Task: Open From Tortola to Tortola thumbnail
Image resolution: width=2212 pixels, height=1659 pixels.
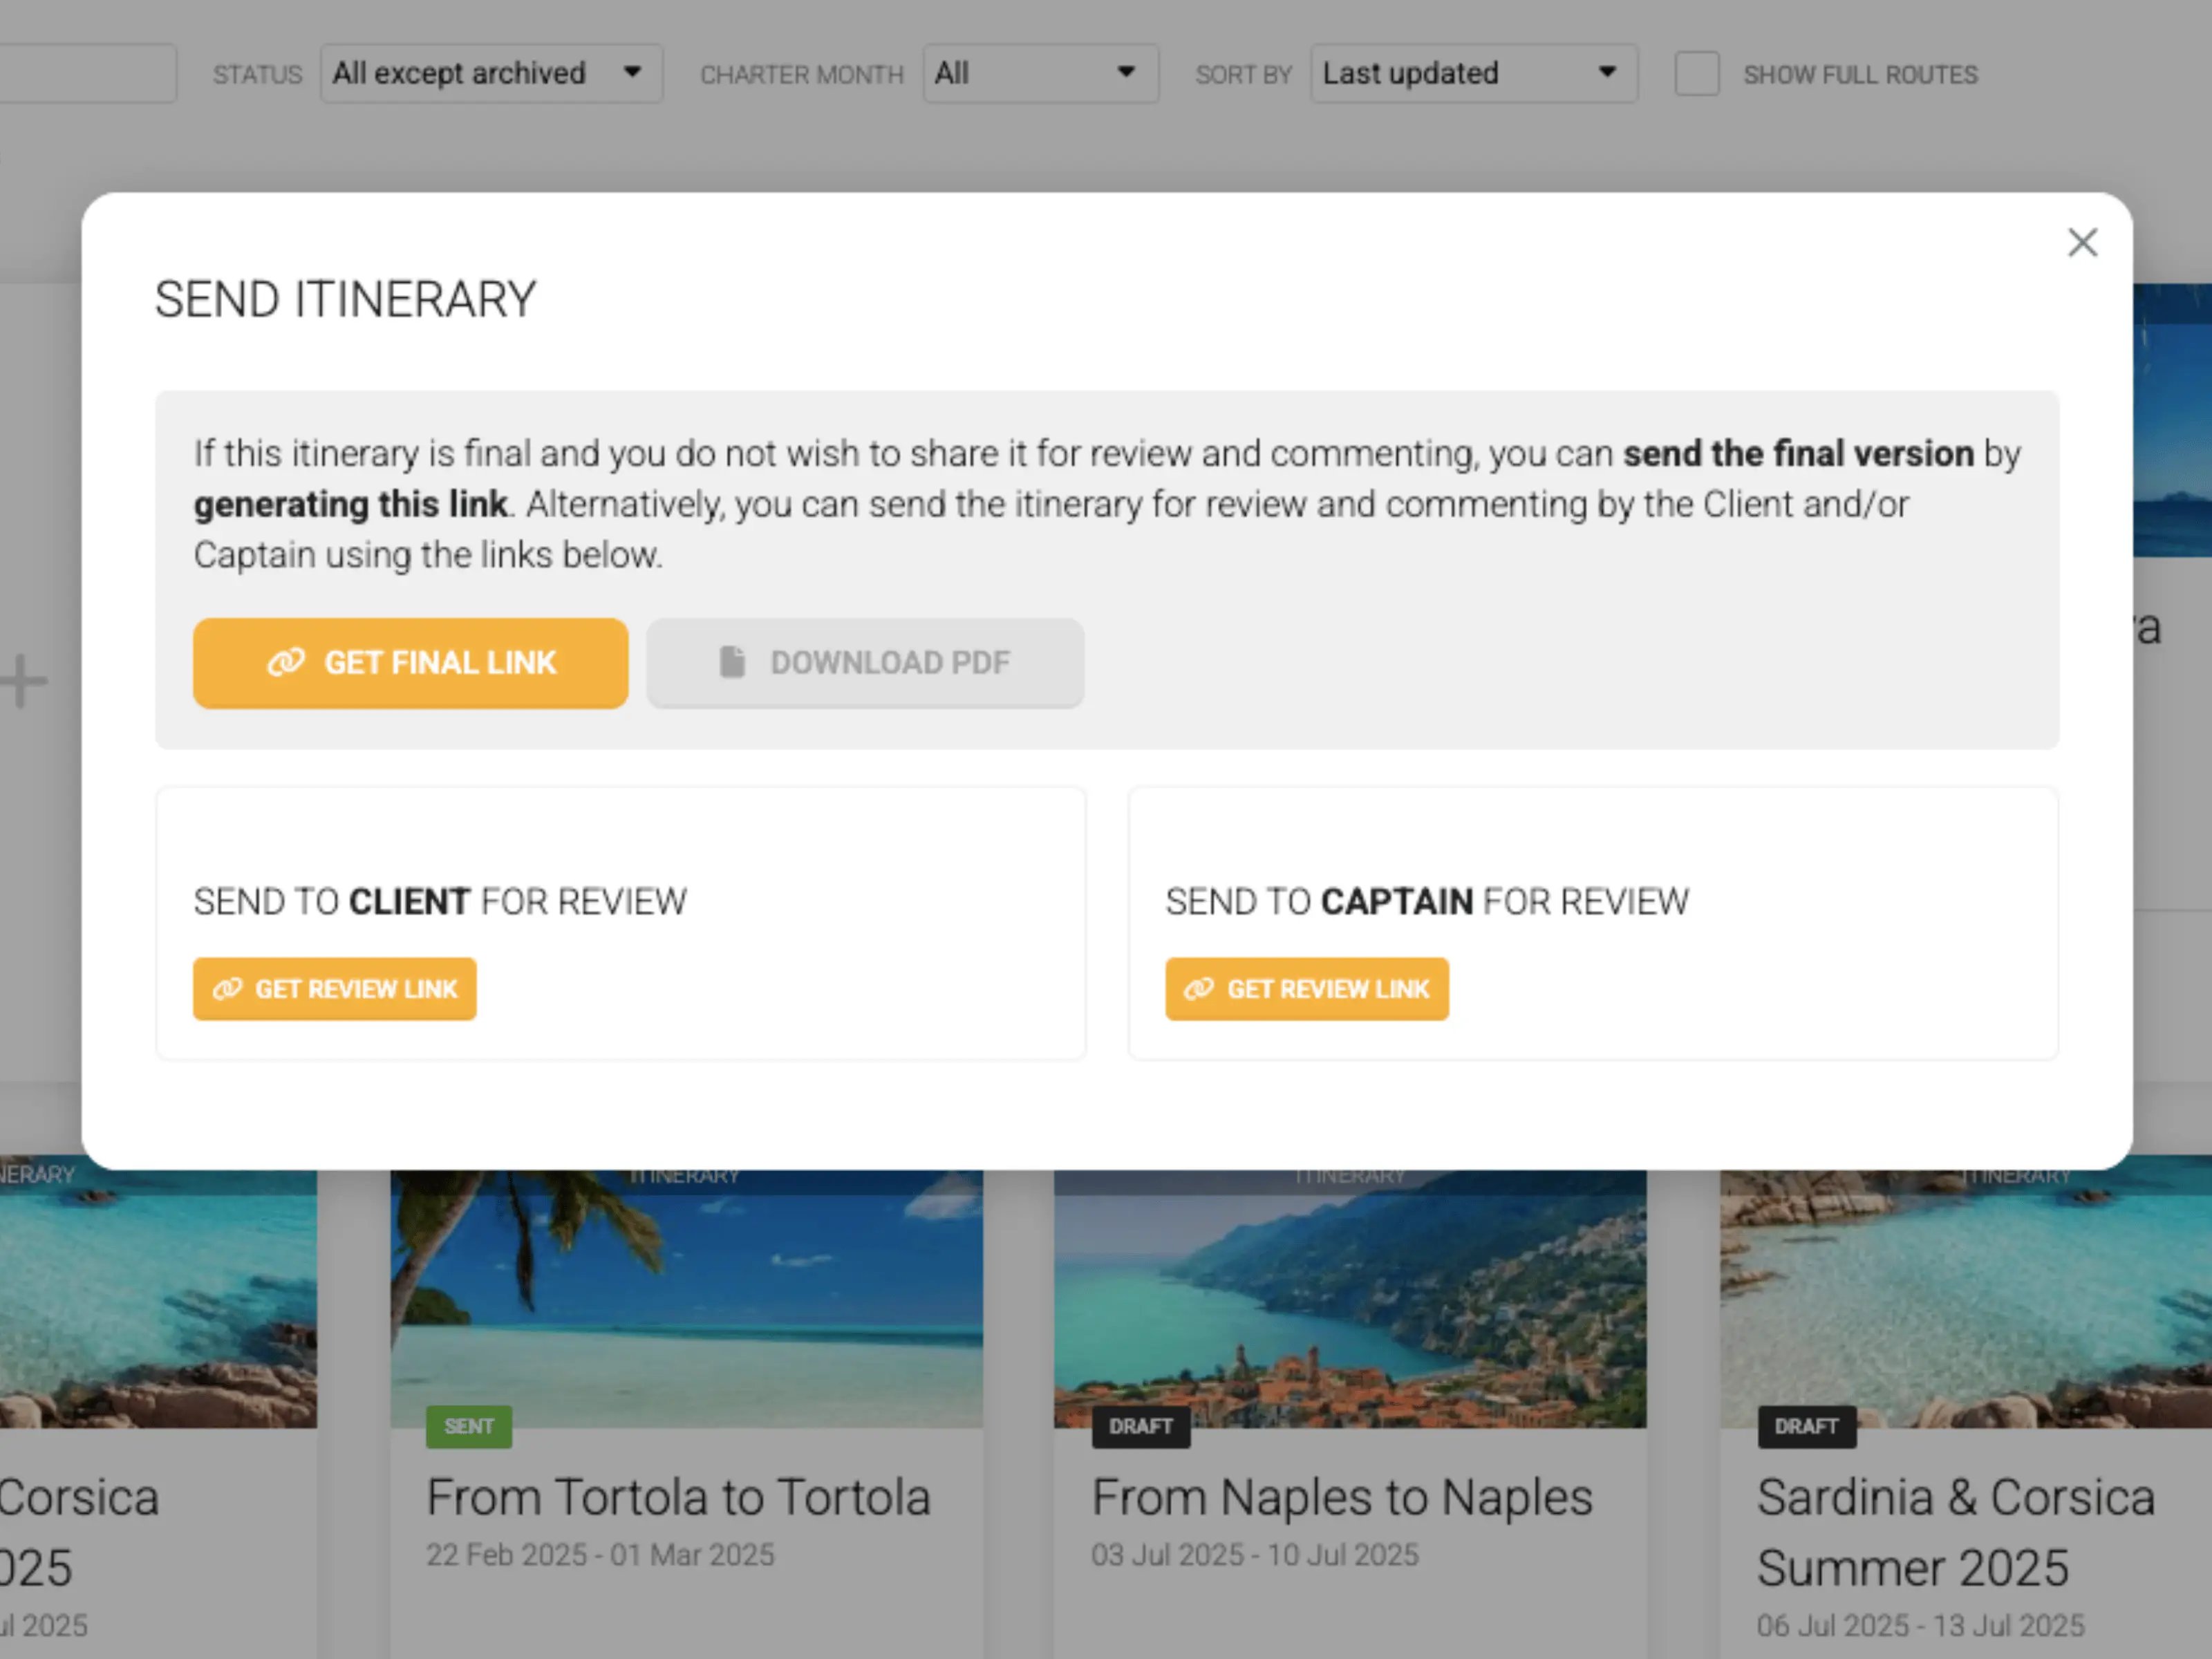Action: point(686,1299)
